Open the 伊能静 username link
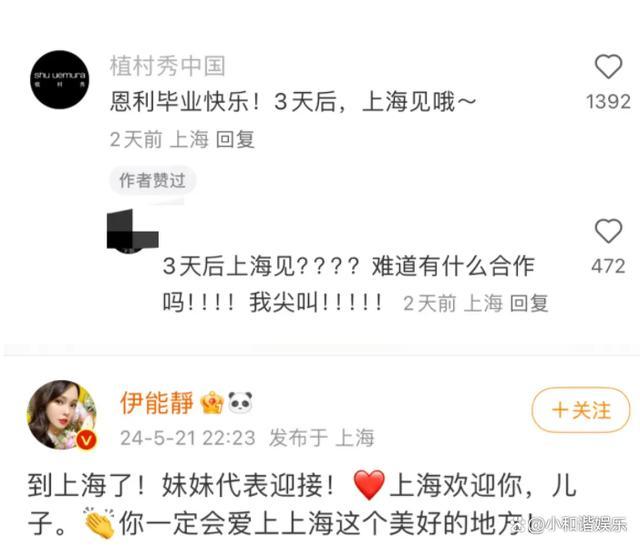 157,403
